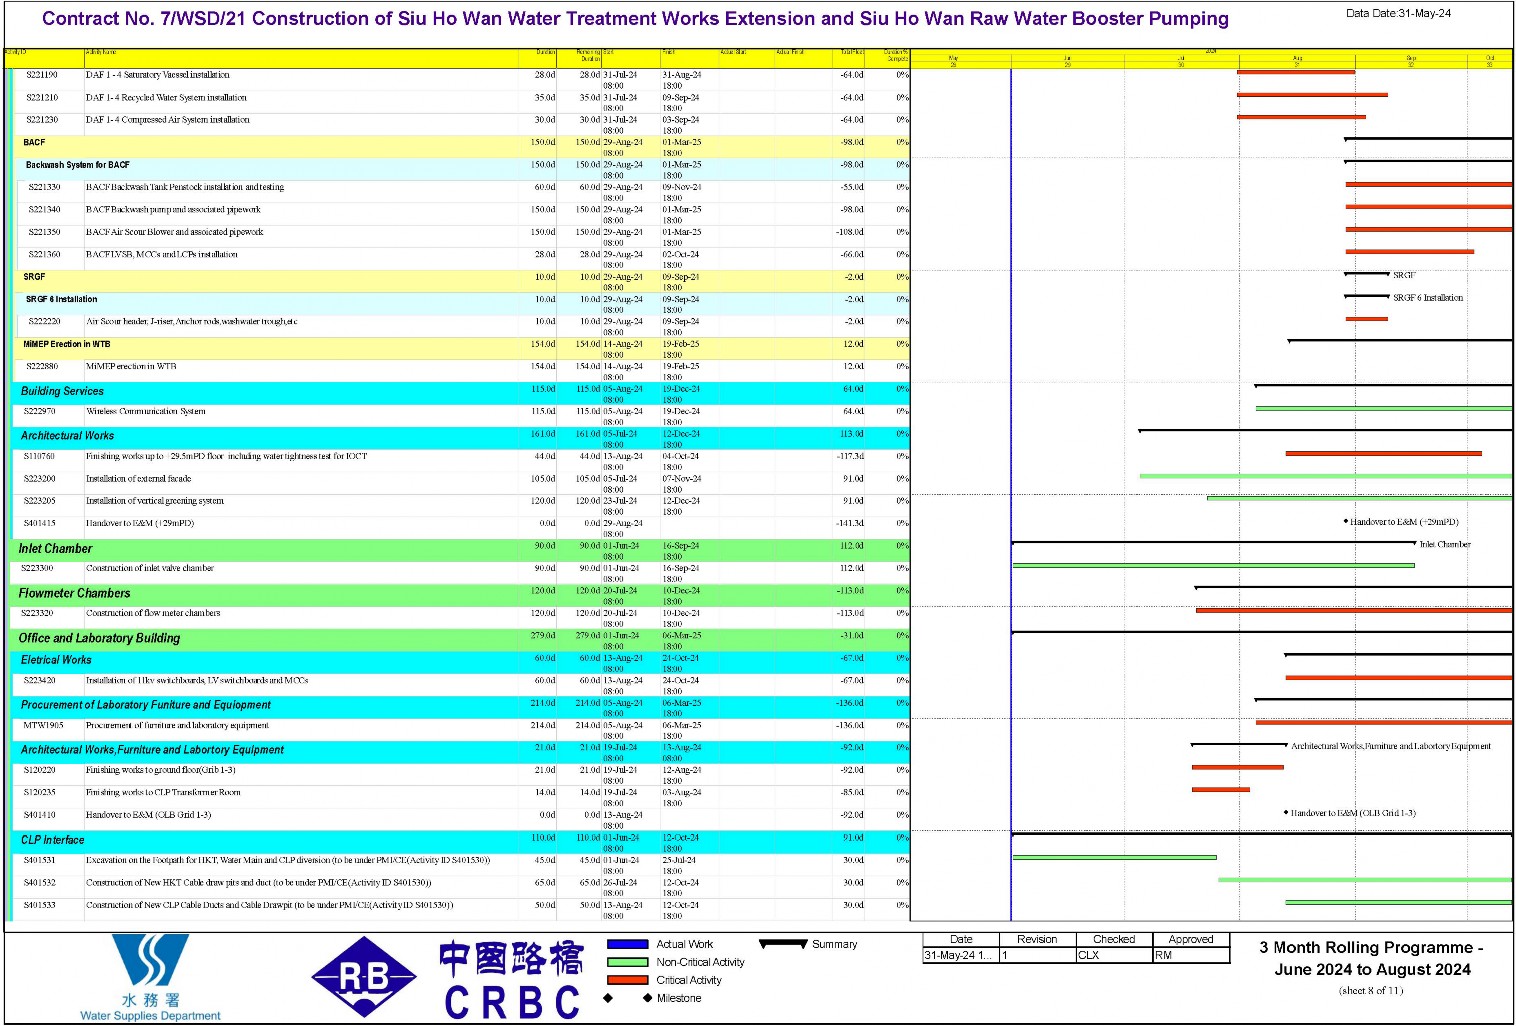
Task: Select the Eletrical Works group row
Action: click(x=461, y=661)
